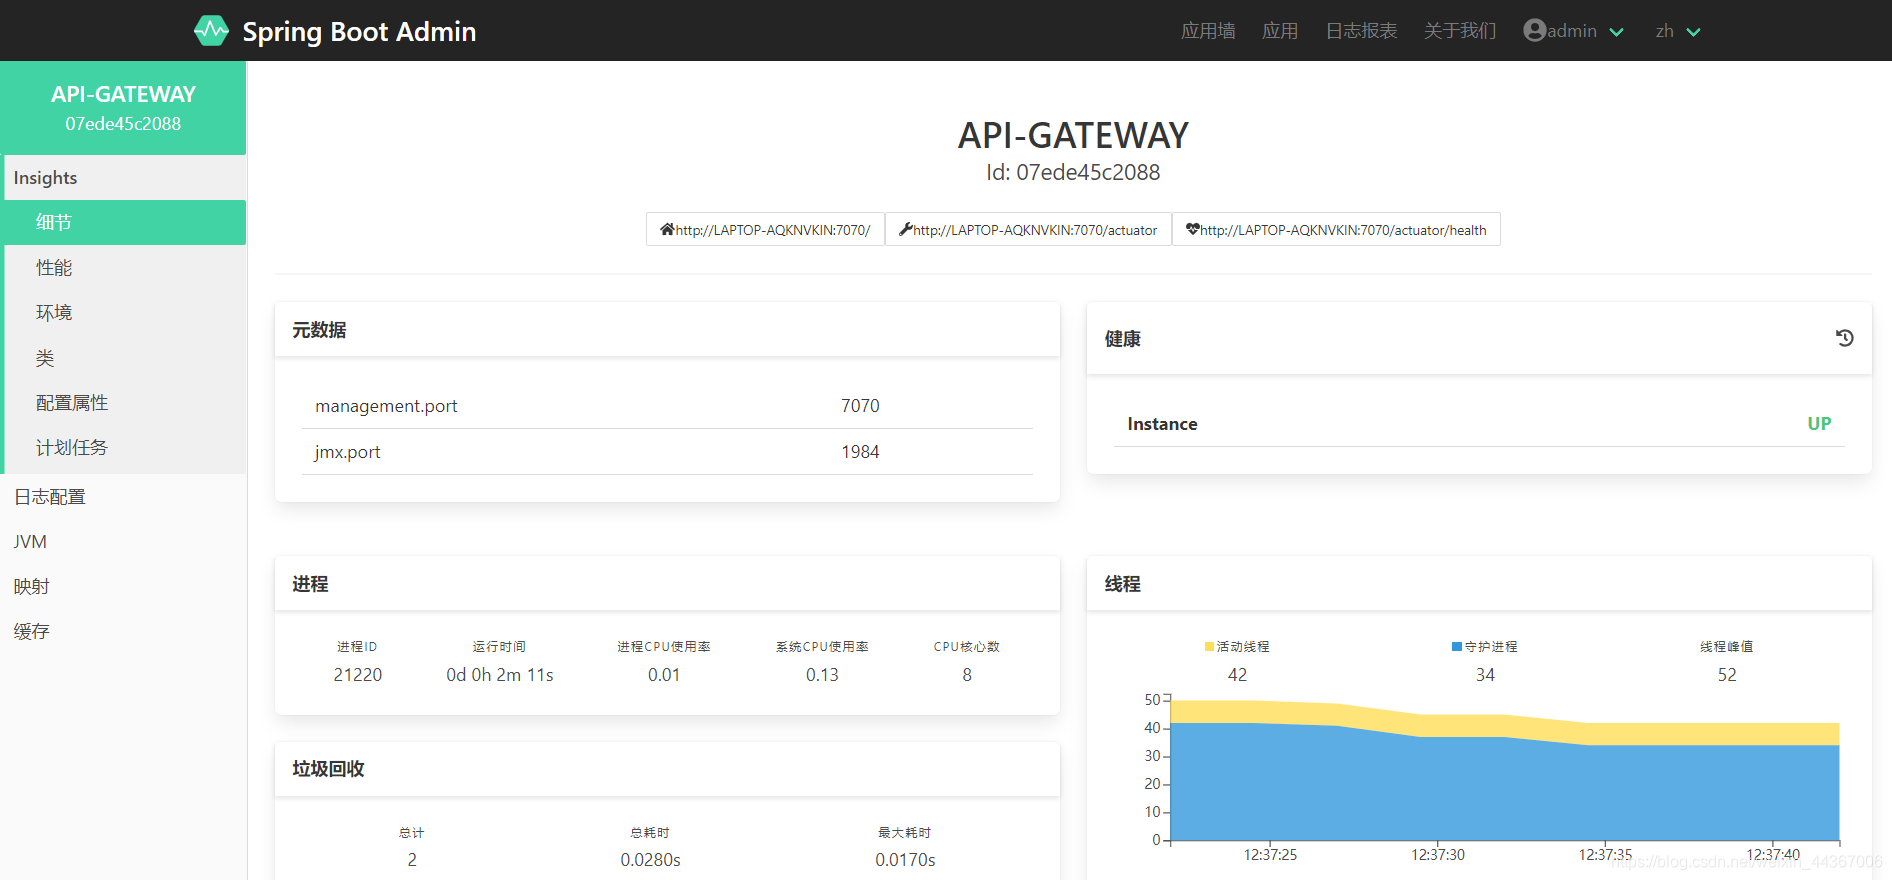
Task: Click the 1984 metadata value
Action: click(x=860, y=452)
